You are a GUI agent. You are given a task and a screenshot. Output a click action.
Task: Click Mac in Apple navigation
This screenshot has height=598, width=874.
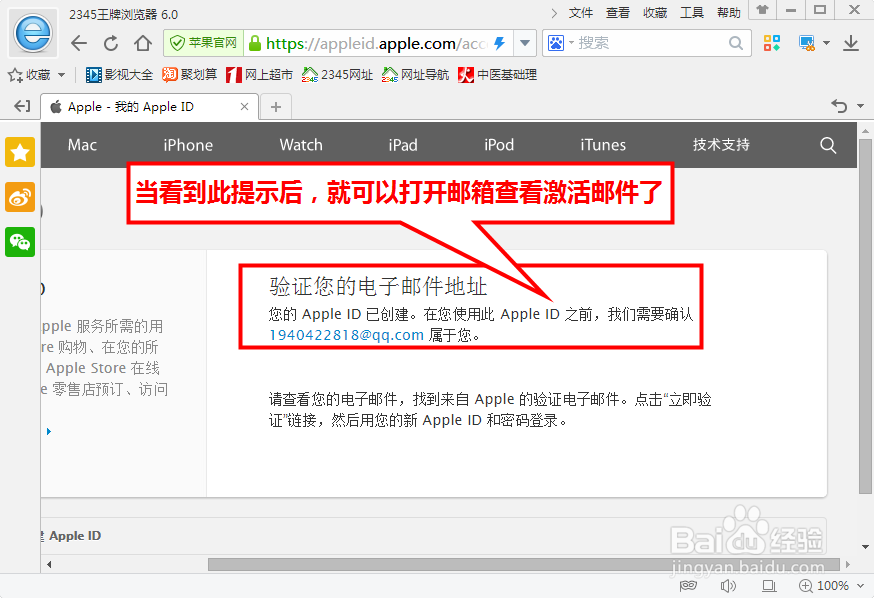[x=82, y=145]
